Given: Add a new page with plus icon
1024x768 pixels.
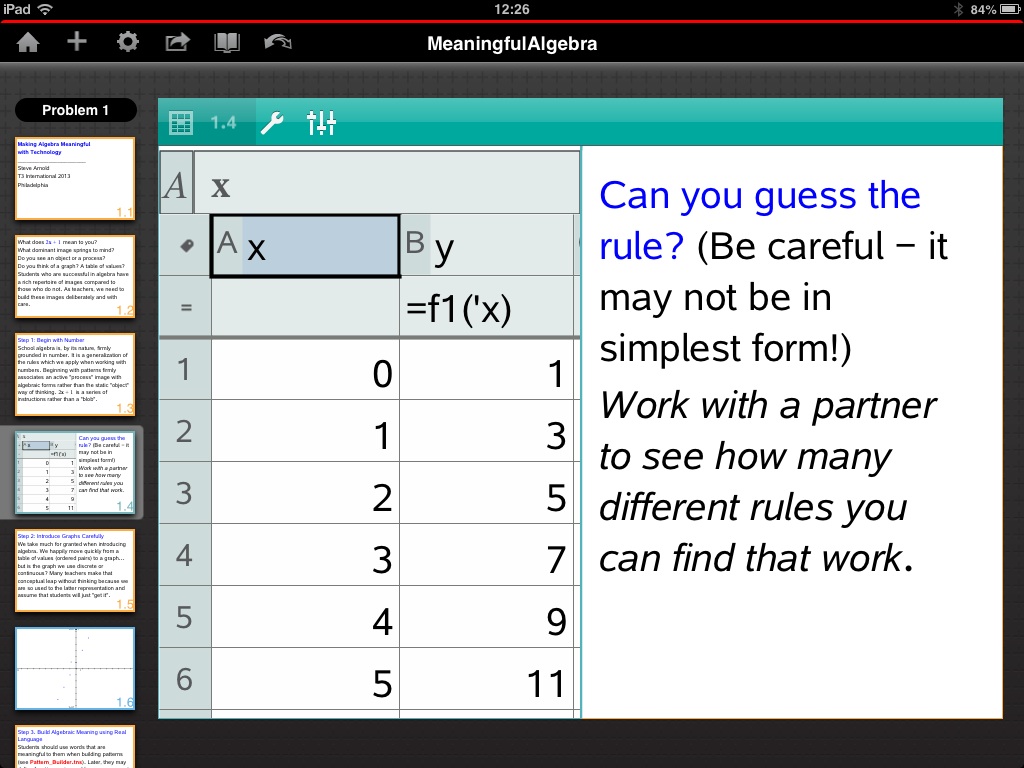Looking at the screenshot, I should [77, 42].
